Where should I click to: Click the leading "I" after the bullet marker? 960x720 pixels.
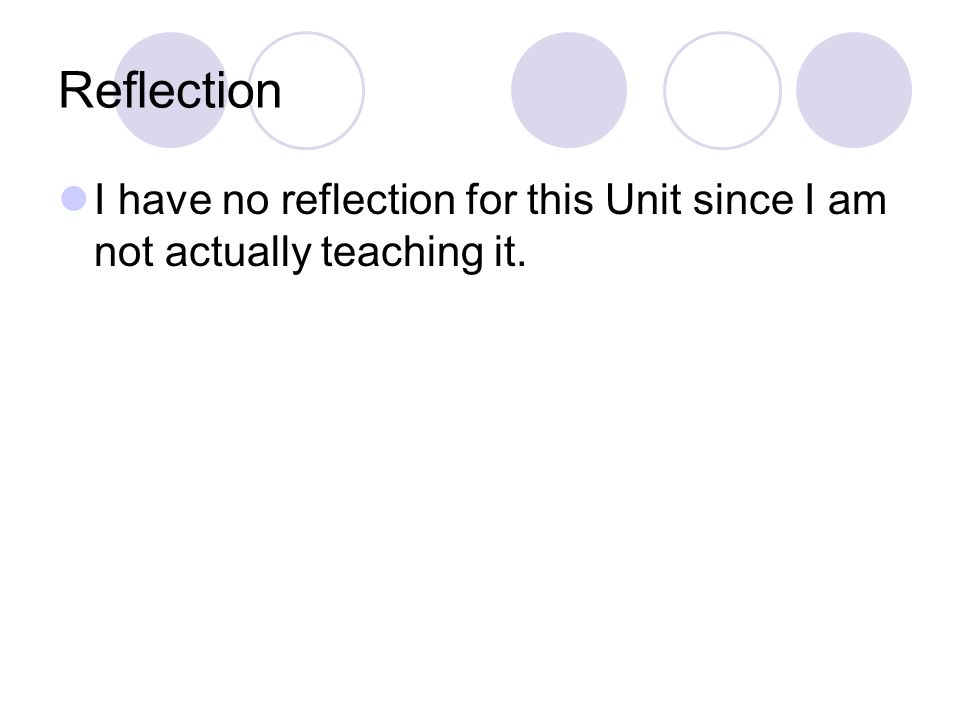(100, 200)
